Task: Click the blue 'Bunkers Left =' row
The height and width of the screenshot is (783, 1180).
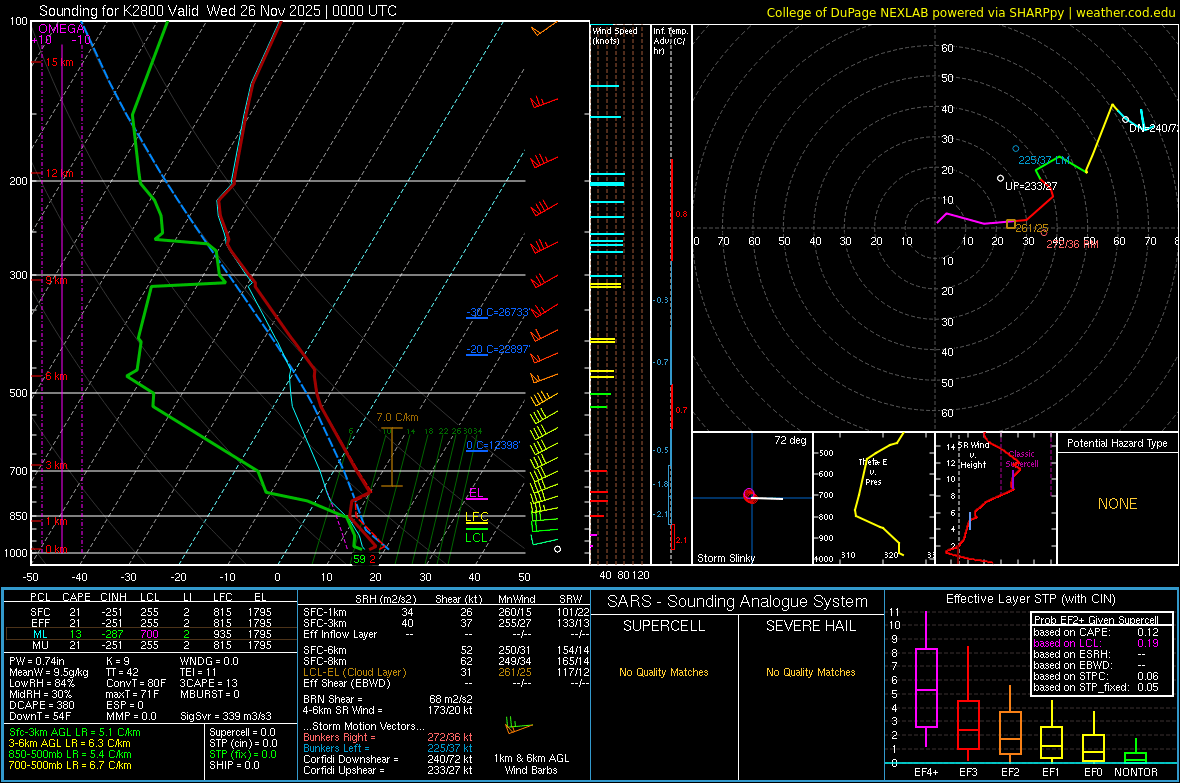Action: (388, 748)
